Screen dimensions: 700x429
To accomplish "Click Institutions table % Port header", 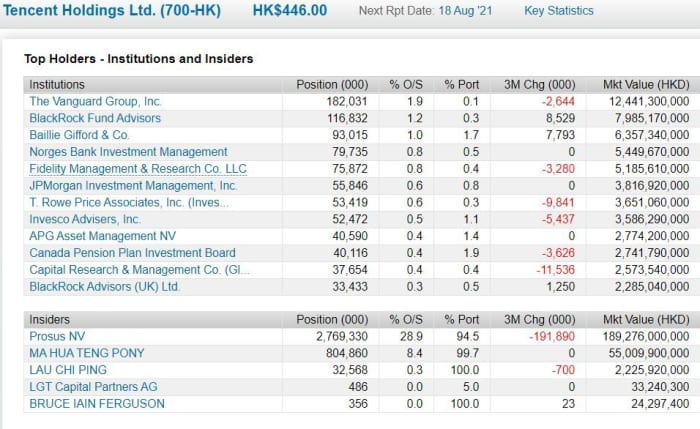I will 462,85.
